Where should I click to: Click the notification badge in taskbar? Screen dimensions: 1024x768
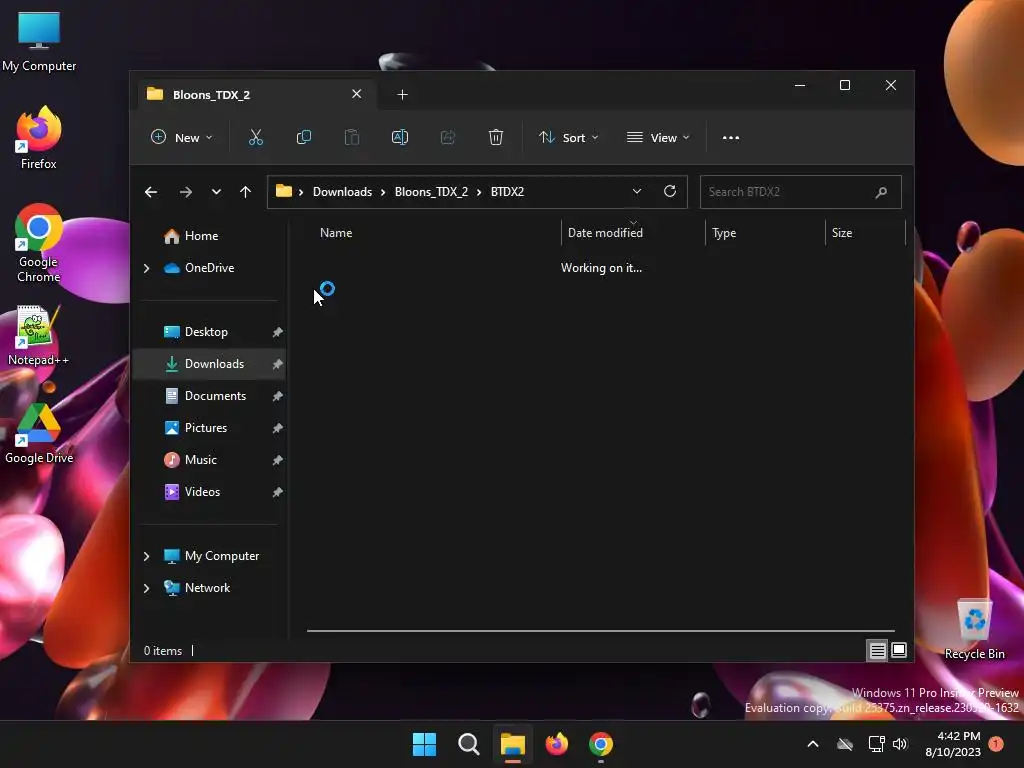[x=996, y=743]
